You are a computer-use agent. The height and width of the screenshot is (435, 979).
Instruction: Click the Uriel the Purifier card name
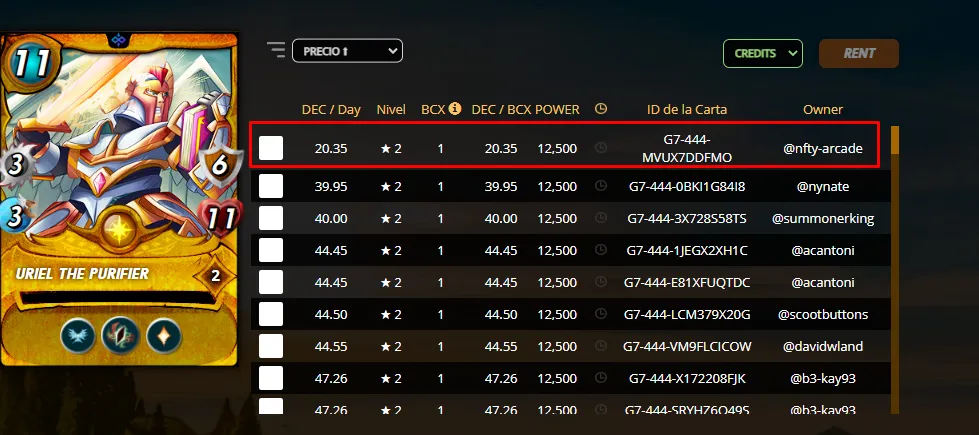point(82,273)
